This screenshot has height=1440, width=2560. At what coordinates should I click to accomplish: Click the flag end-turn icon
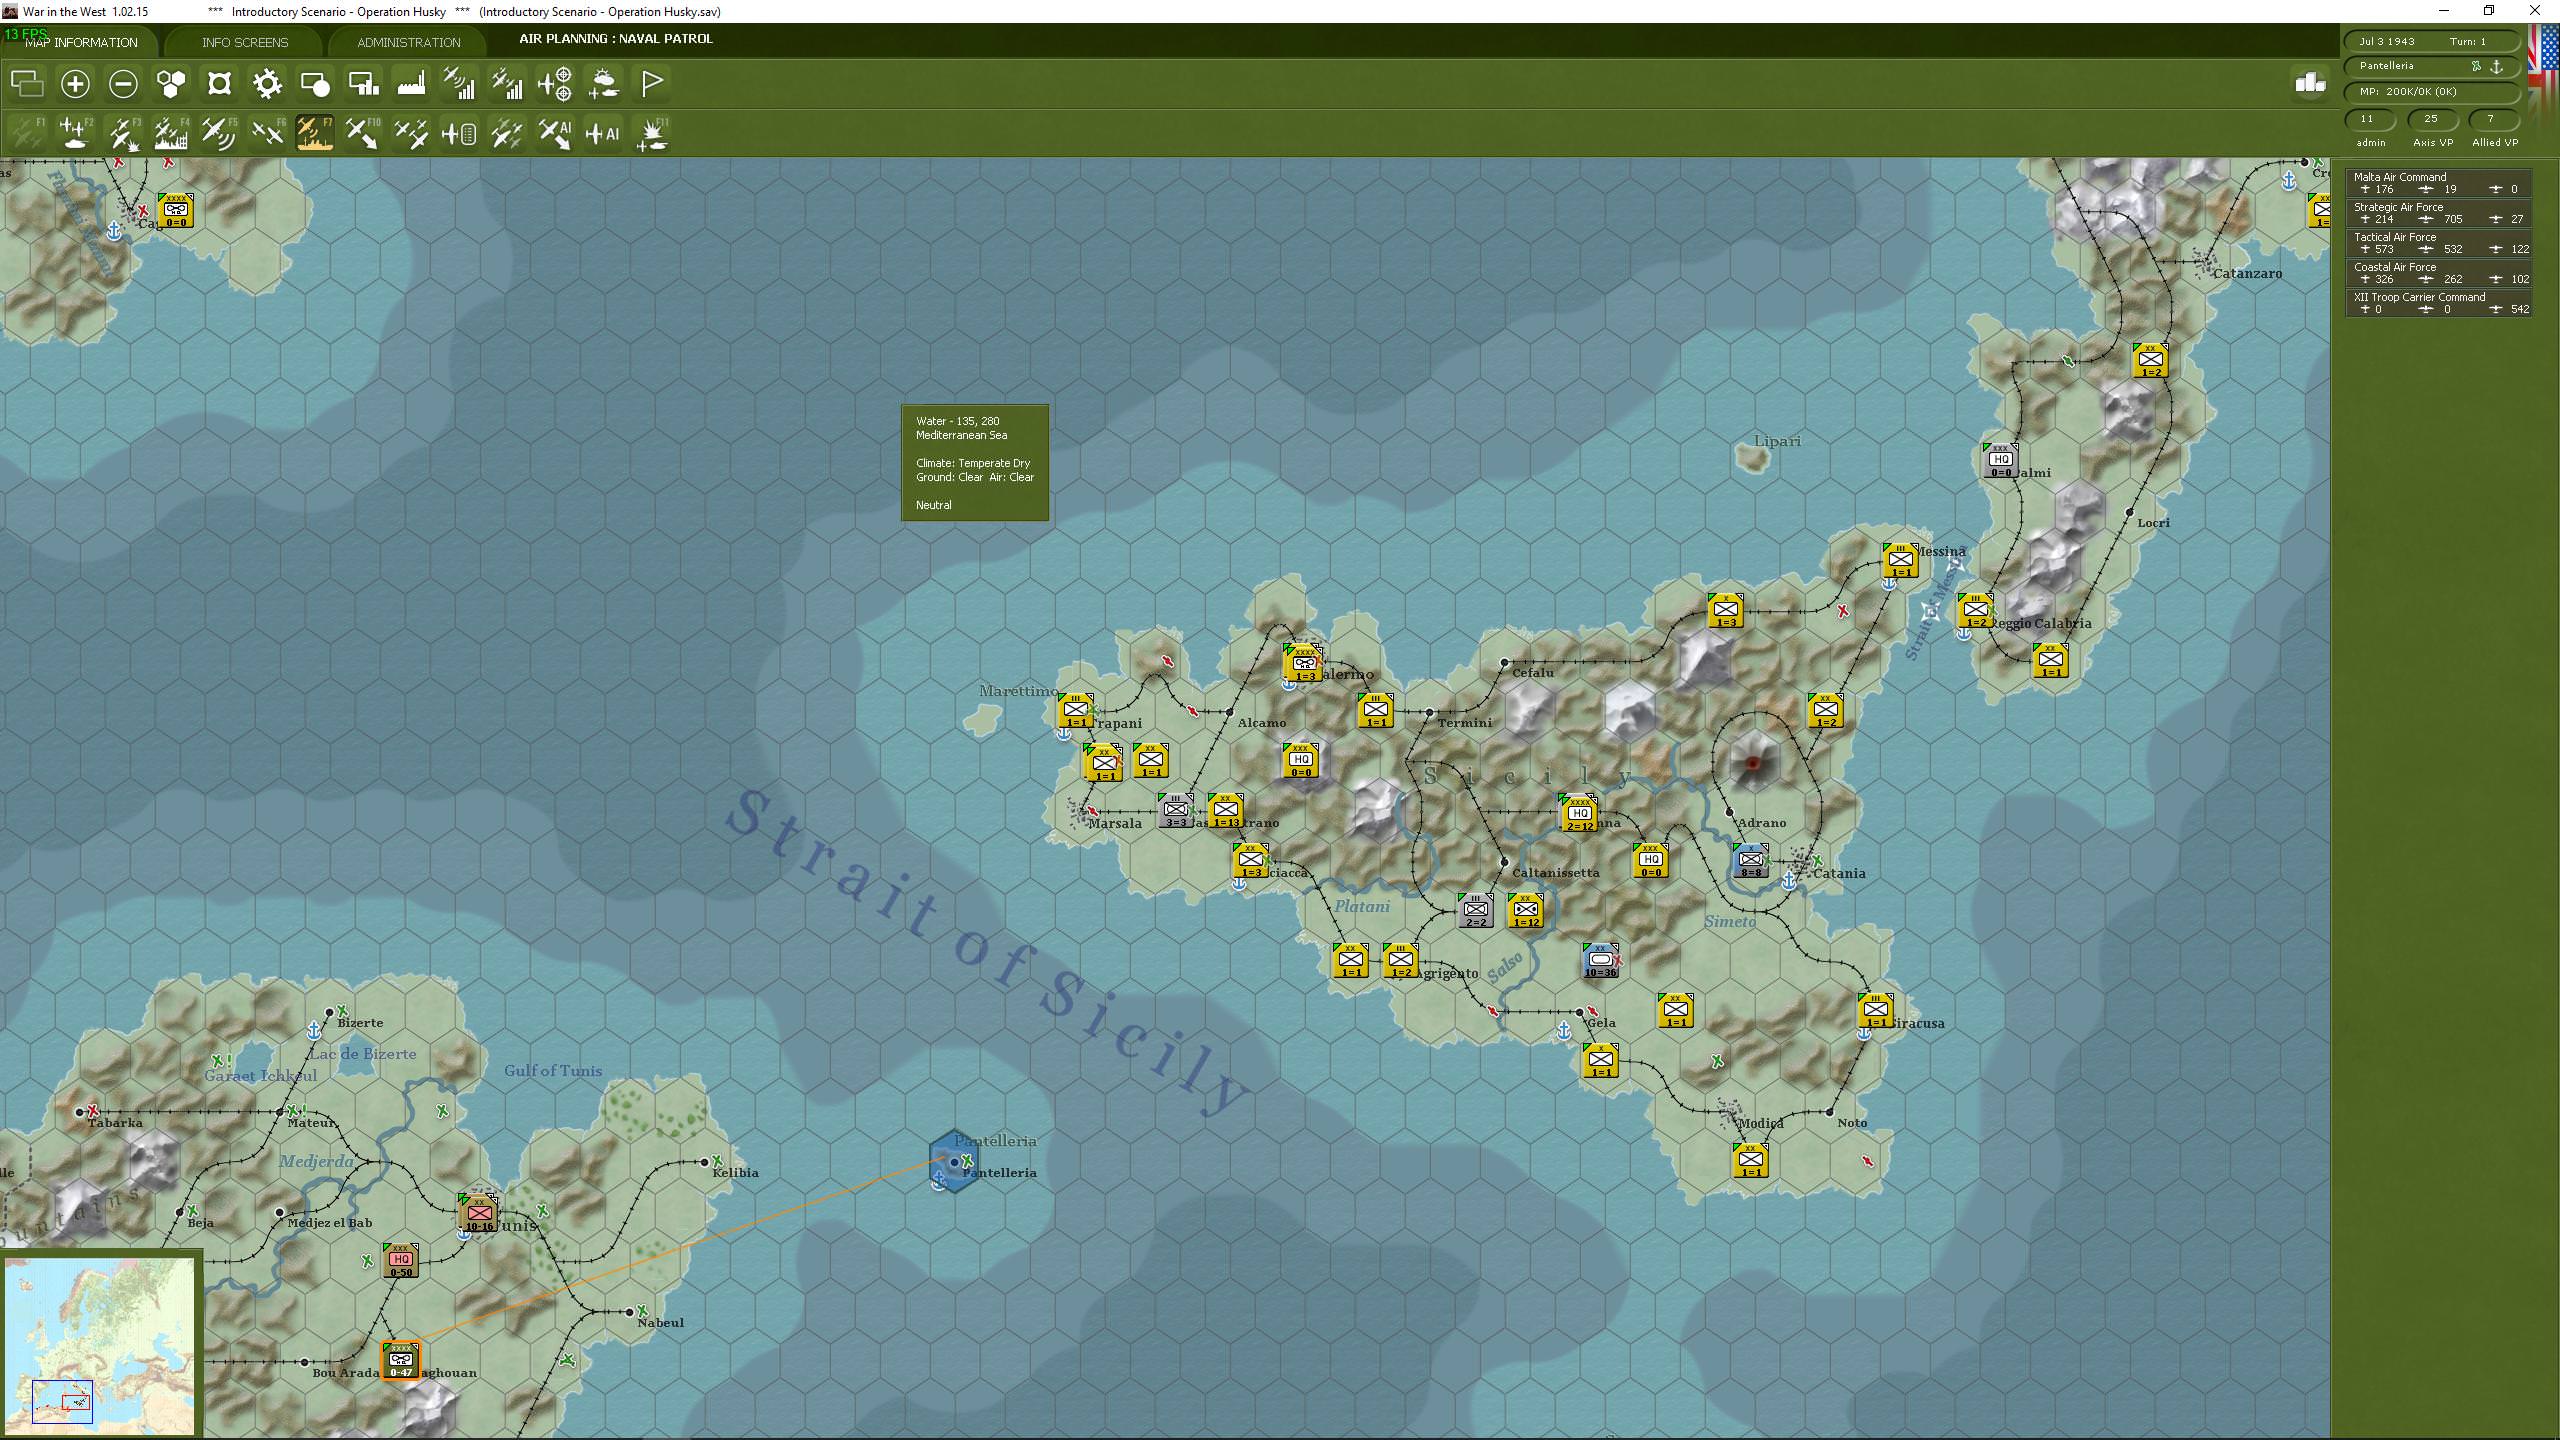coord(652,84)
